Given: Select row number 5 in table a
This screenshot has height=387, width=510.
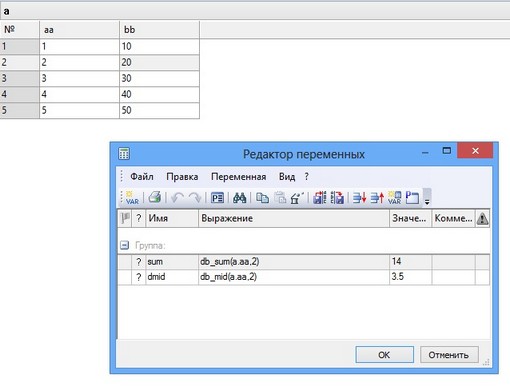Looking at the screenshot, I should [x=19, y=110].
